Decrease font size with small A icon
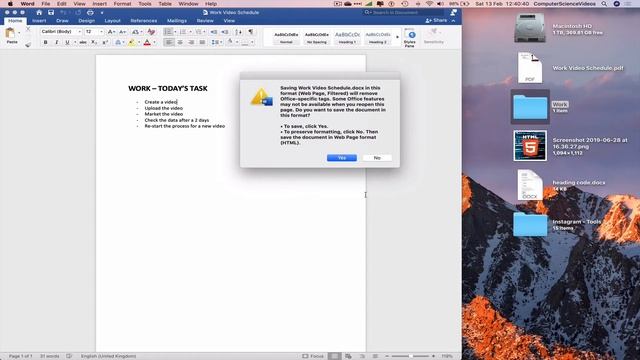640x360 pixels. coord(122,31)
